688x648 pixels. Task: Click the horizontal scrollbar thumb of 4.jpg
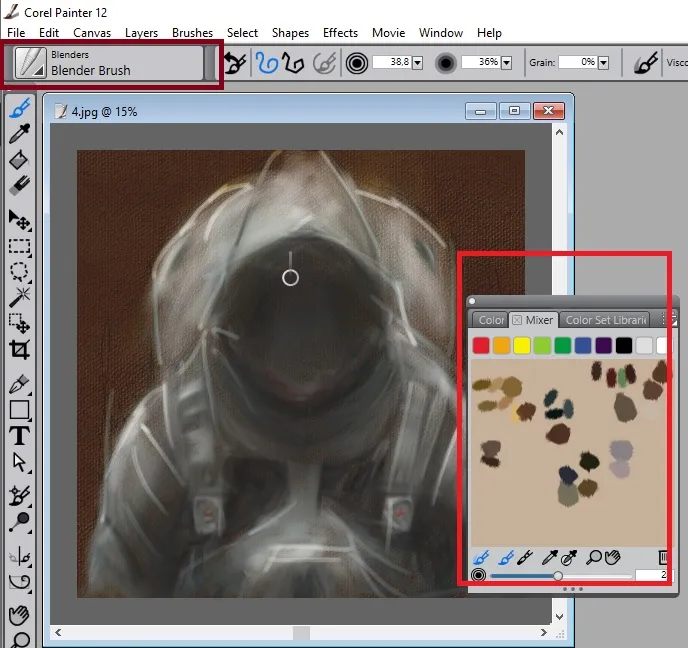pos(301,633)
